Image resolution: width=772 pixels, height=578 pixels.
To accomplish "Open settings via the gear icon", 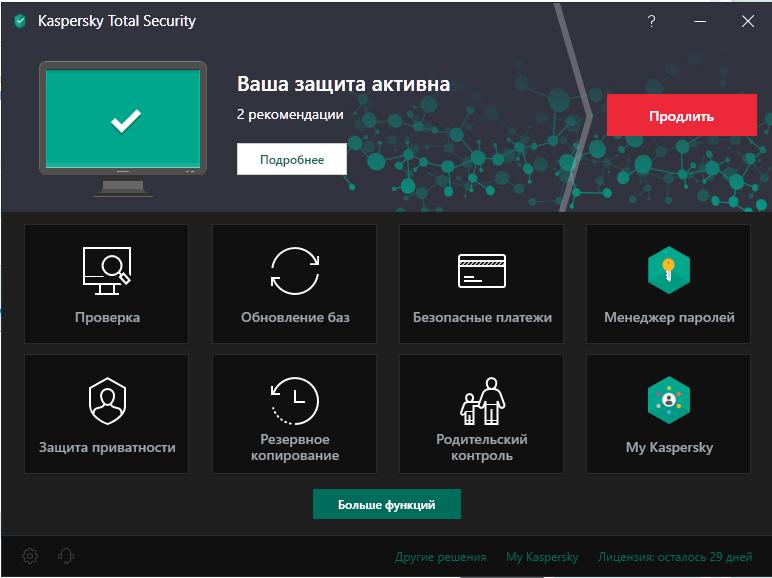I will pos(30,556).
